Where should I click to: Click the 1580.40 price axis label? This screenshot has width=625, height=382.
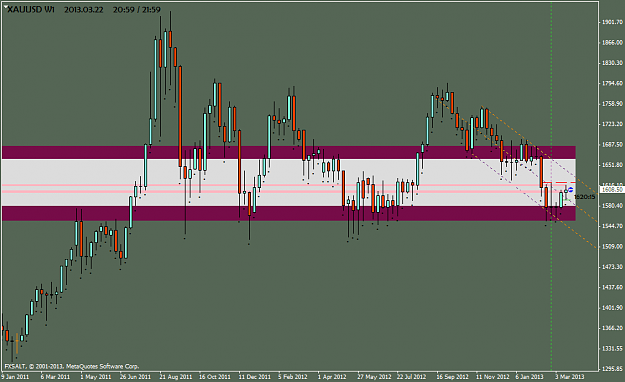[x=612, y=206]
